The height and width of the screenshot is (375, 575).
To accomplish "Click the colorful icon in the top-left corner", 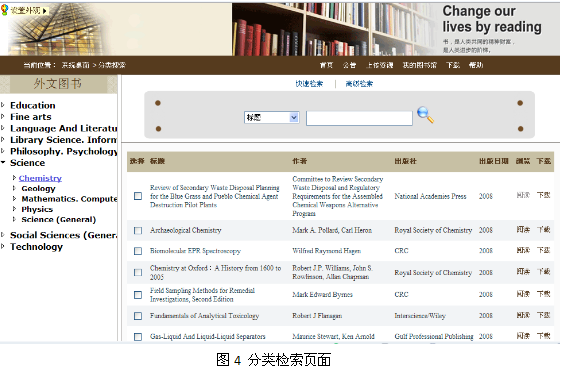I will tap(4, 10).
